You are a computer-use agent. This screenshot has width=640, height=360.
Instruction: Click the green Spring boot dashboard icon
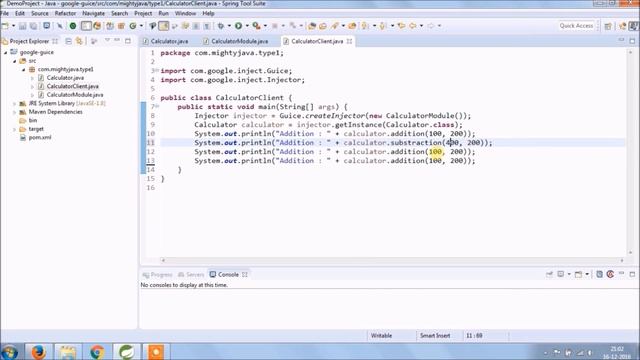pyautogui.click(x=73, y=26)
